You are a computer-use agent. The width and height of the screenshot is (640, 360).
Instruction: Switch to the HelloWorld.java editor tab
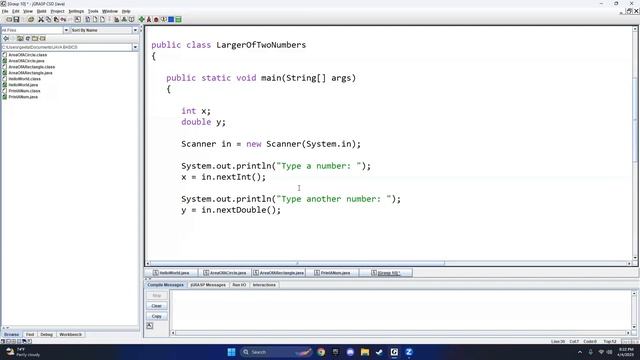[x=172, y=273]
